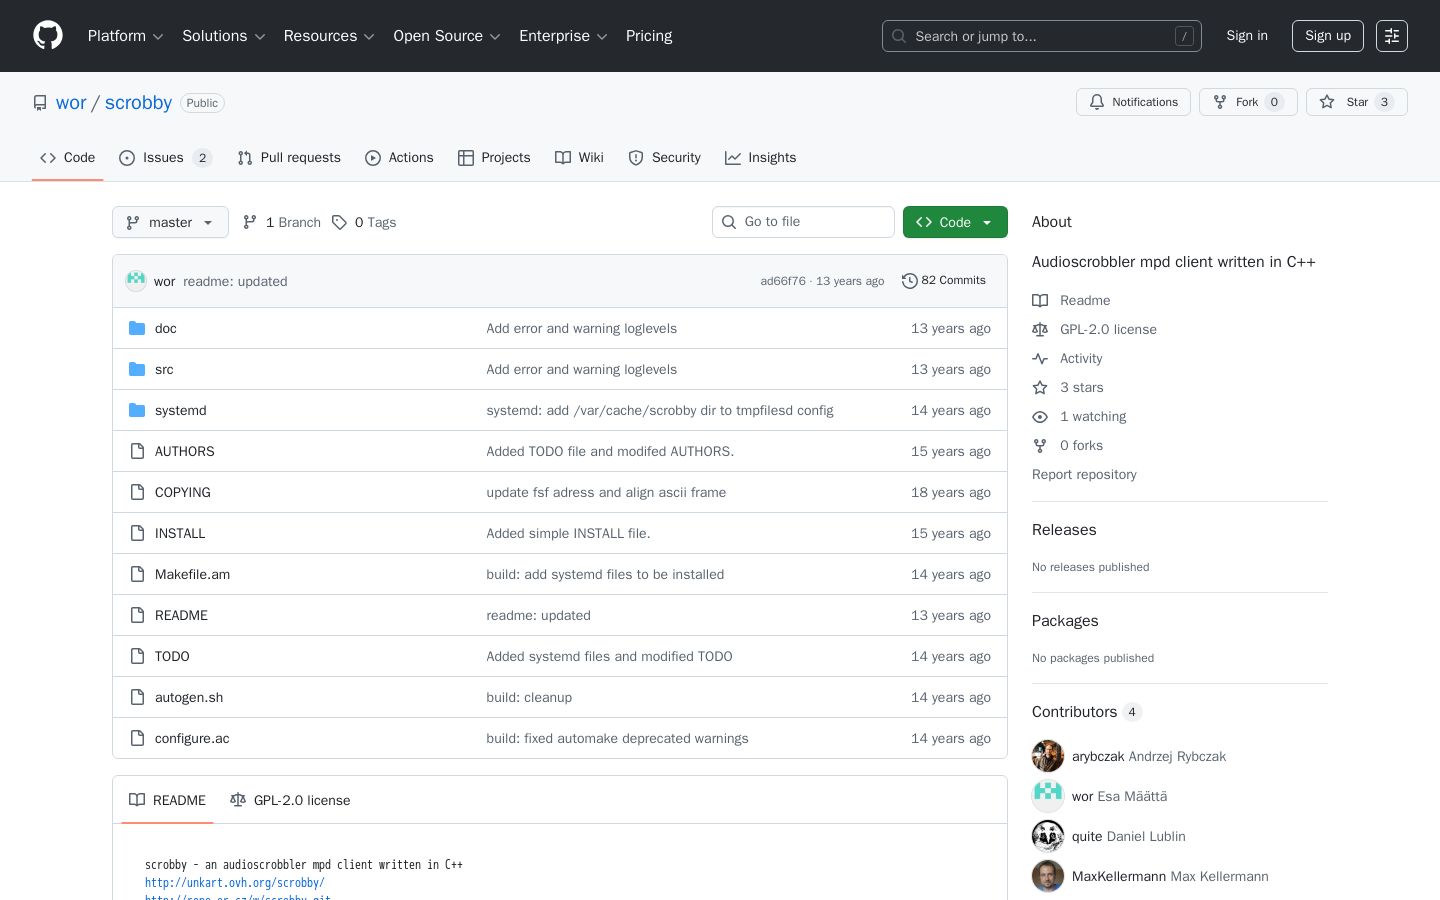View the 82 Commits history
The image size is (1440, 900).
(x=944, y=281)
